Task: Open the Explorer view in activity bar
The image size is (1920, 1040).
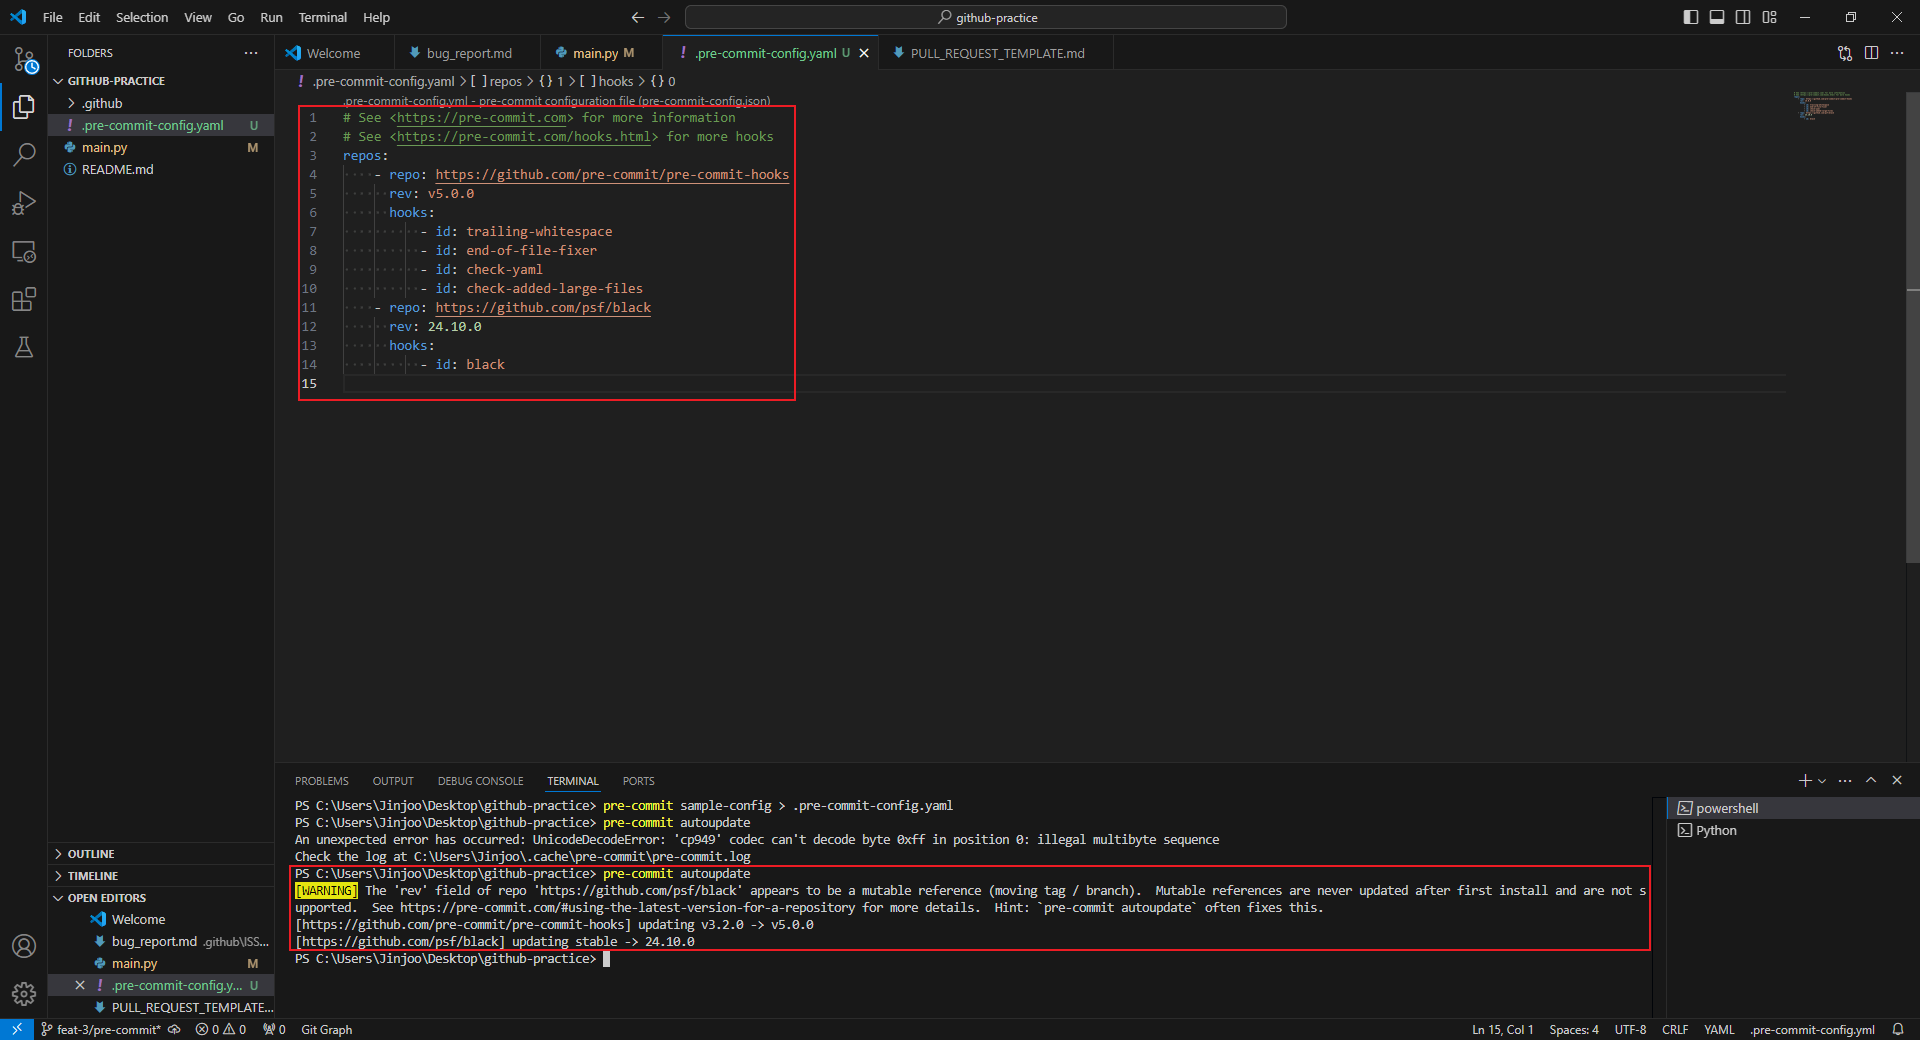Action: click(24, 107)
